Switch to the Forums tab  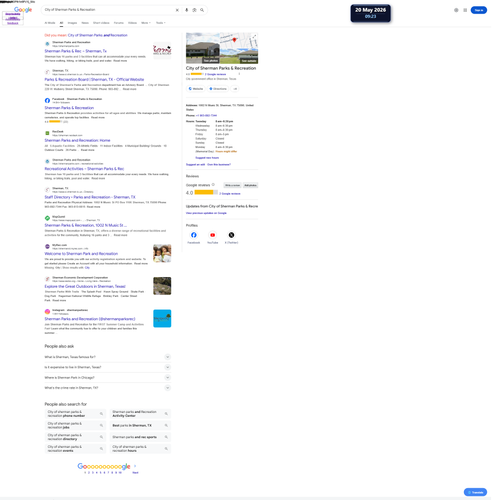pos(119,23)
